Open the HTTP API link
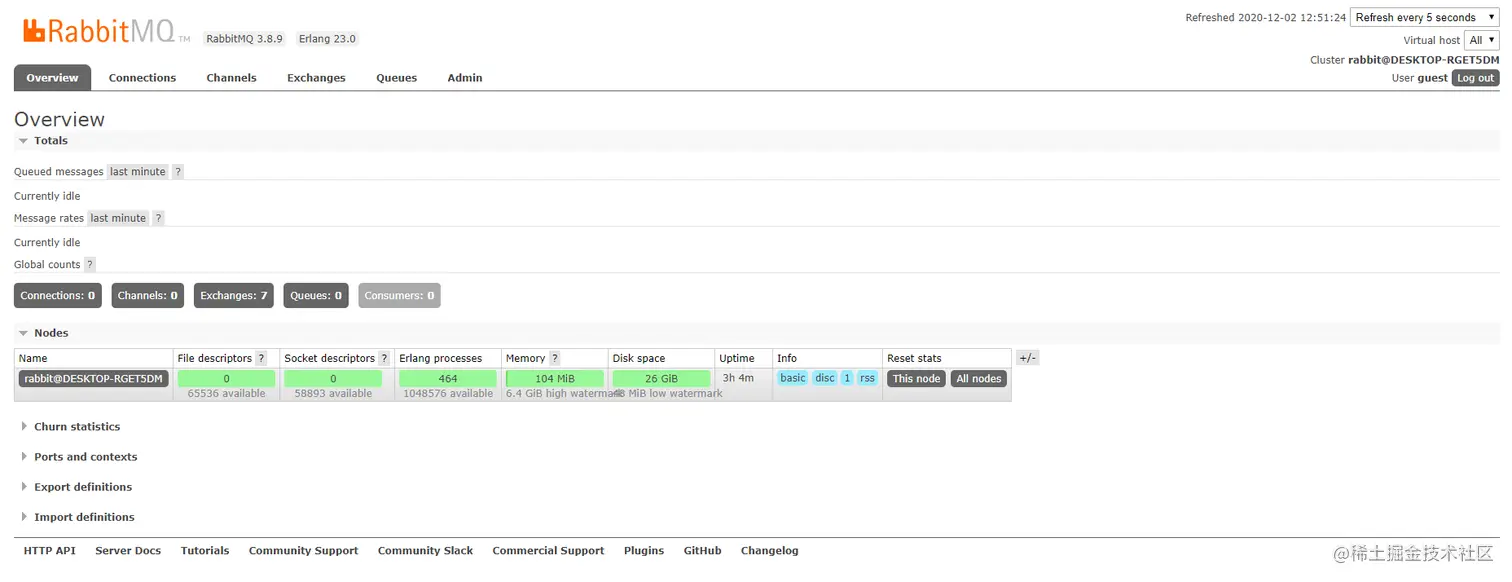The height and width of the screenshot is (582, 1512). (x=50, y=551)
